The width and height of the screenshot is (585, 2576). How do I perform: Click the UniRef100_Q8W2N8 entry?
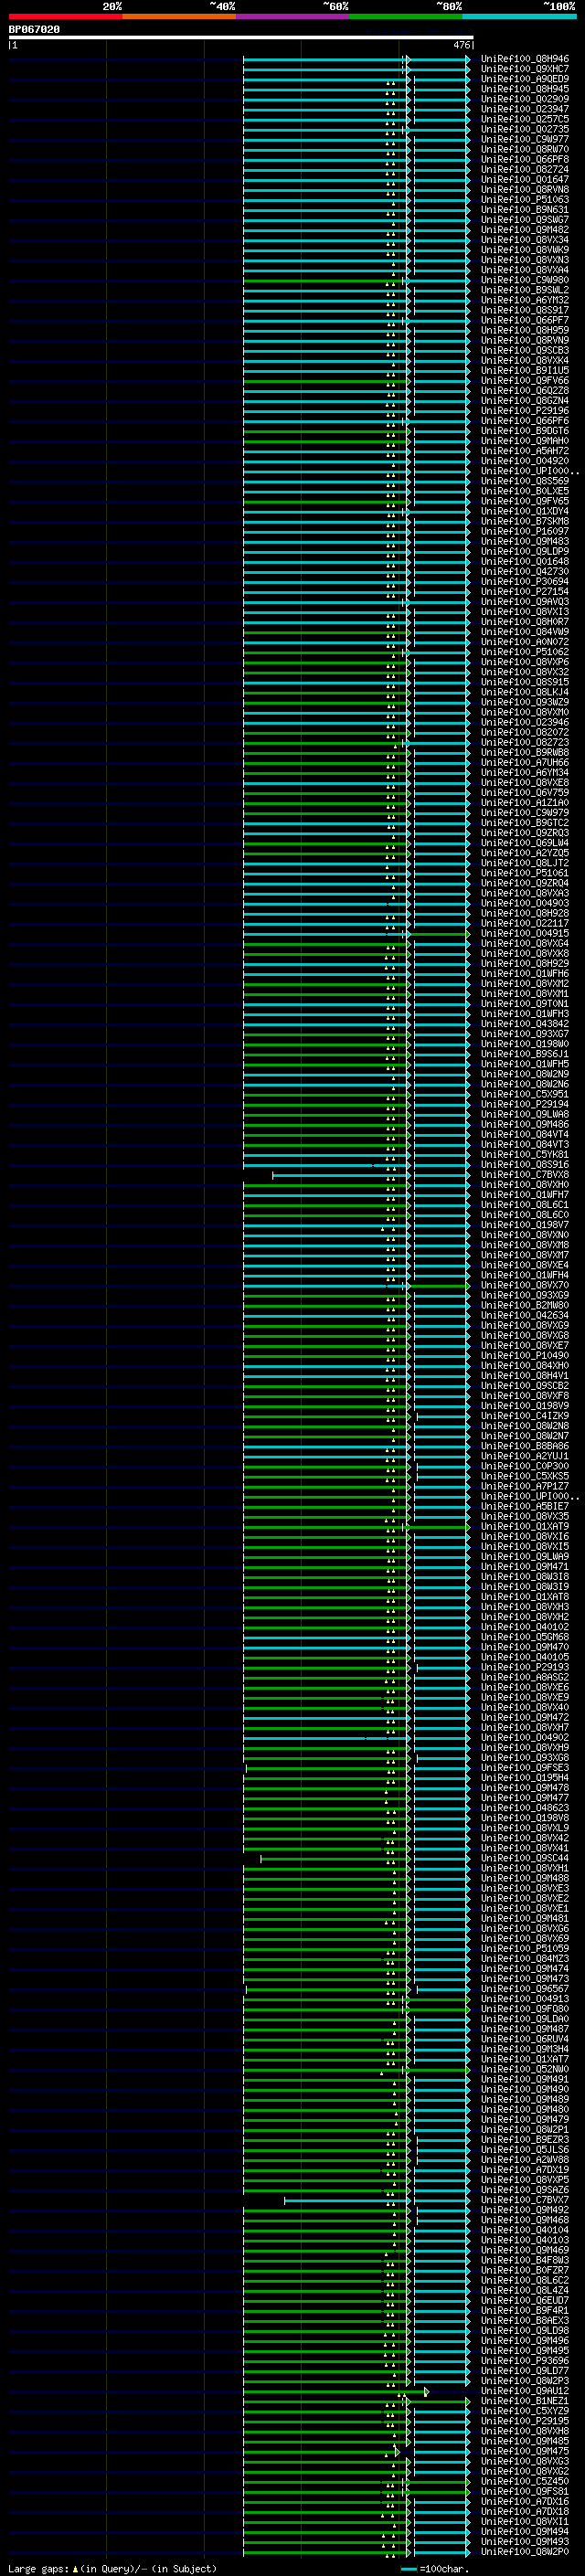[x=525, y=1425]
